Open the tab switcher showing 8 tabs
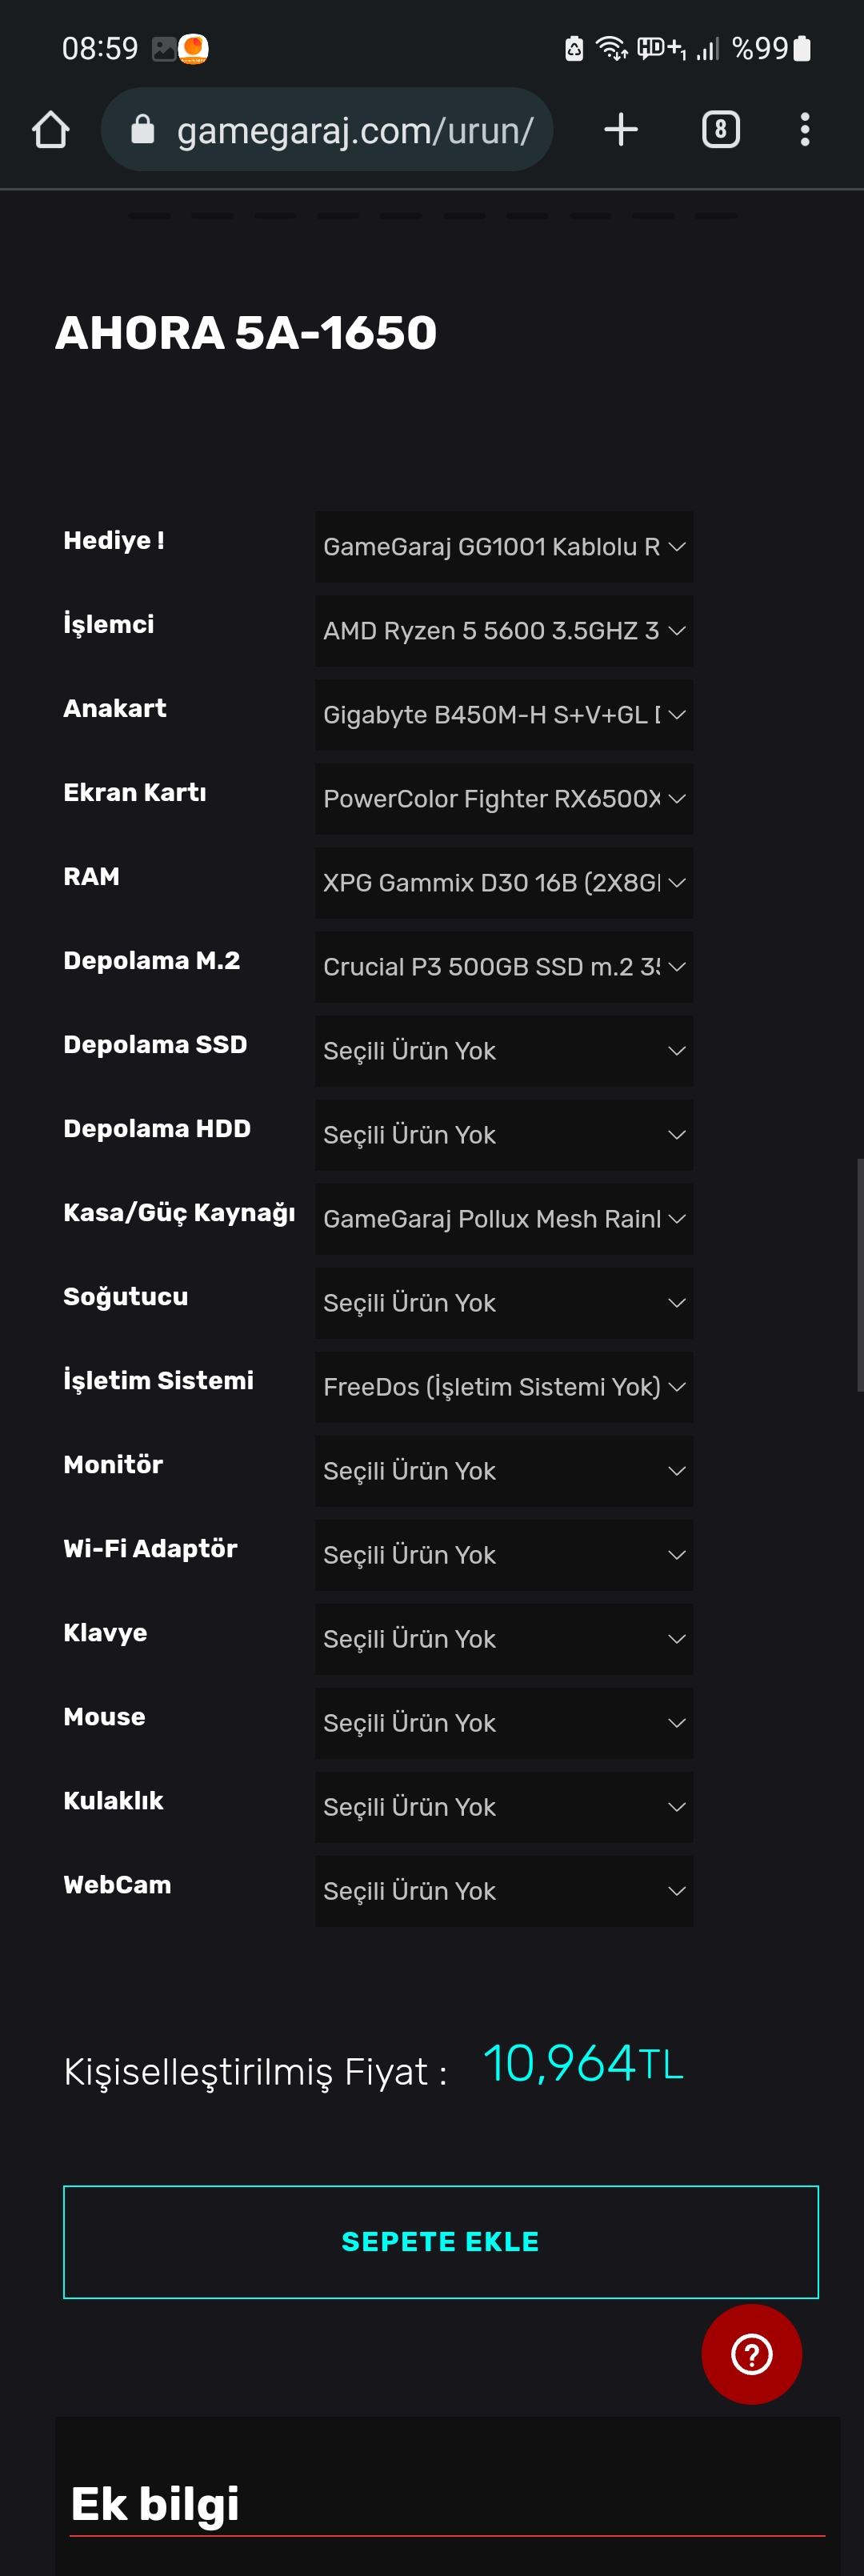Screen dimensions: 864x2576 720,130
